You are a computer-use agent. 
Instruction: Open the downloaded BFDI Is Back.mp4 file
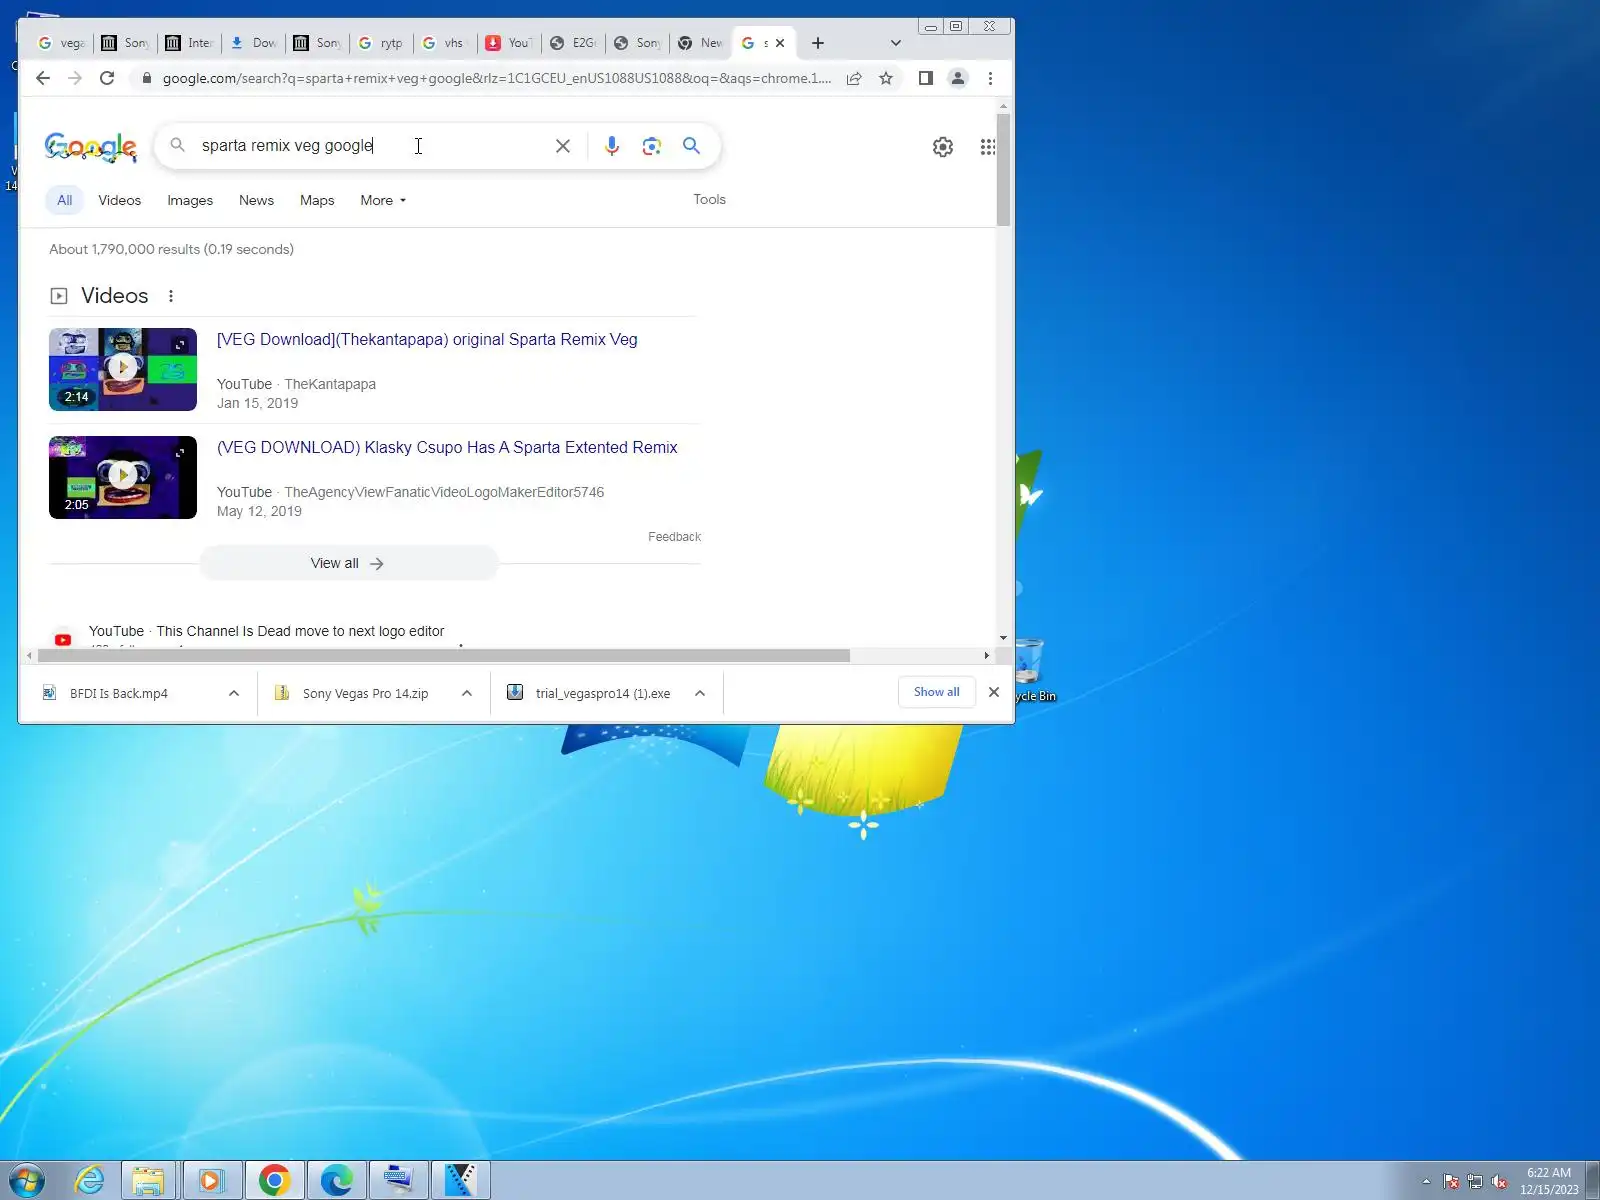point(119,693)
